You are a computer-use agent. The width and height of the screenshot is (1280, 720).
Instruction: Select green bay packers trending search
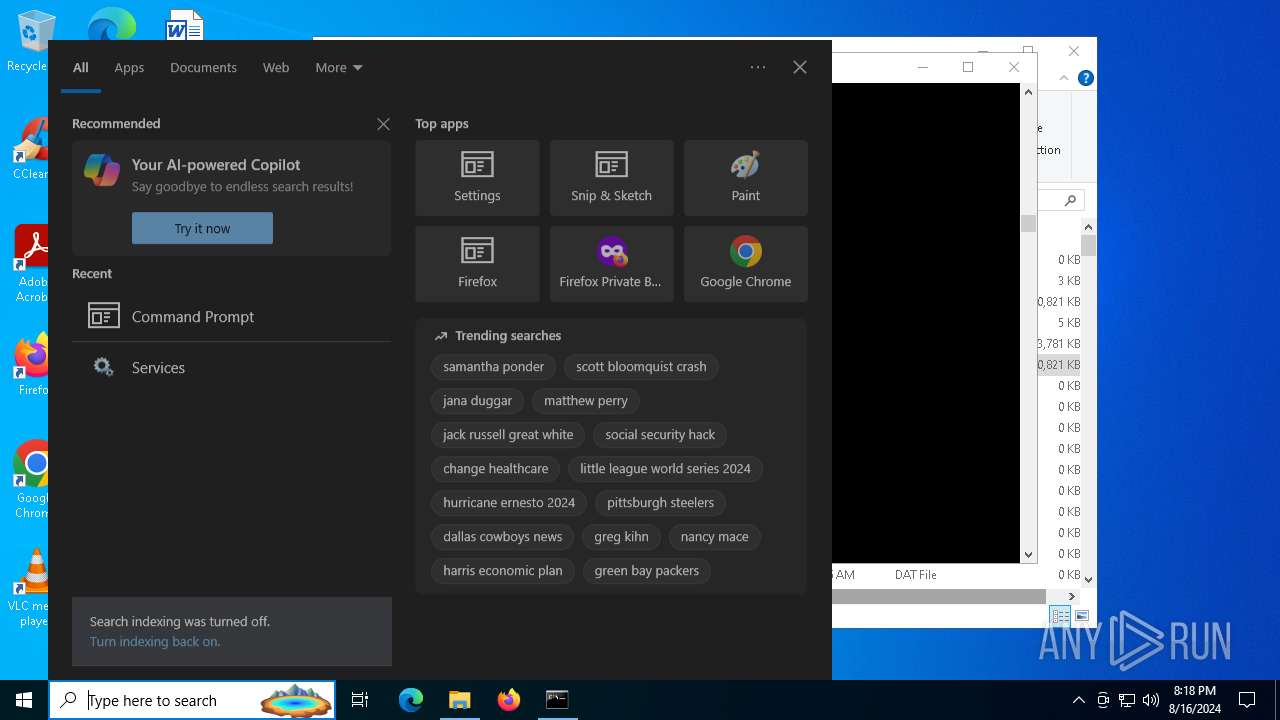point(647,571)
